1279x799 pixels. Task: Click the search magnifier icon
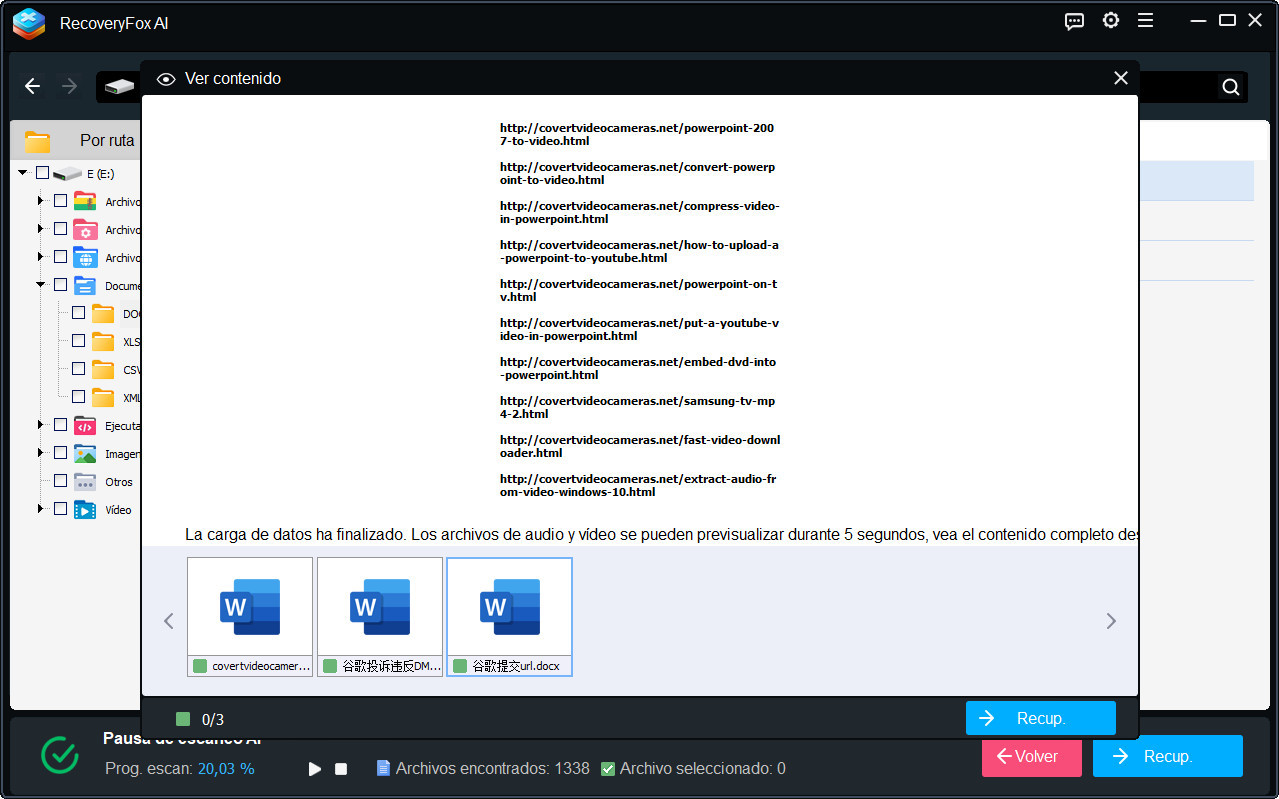coord(1231,87)
